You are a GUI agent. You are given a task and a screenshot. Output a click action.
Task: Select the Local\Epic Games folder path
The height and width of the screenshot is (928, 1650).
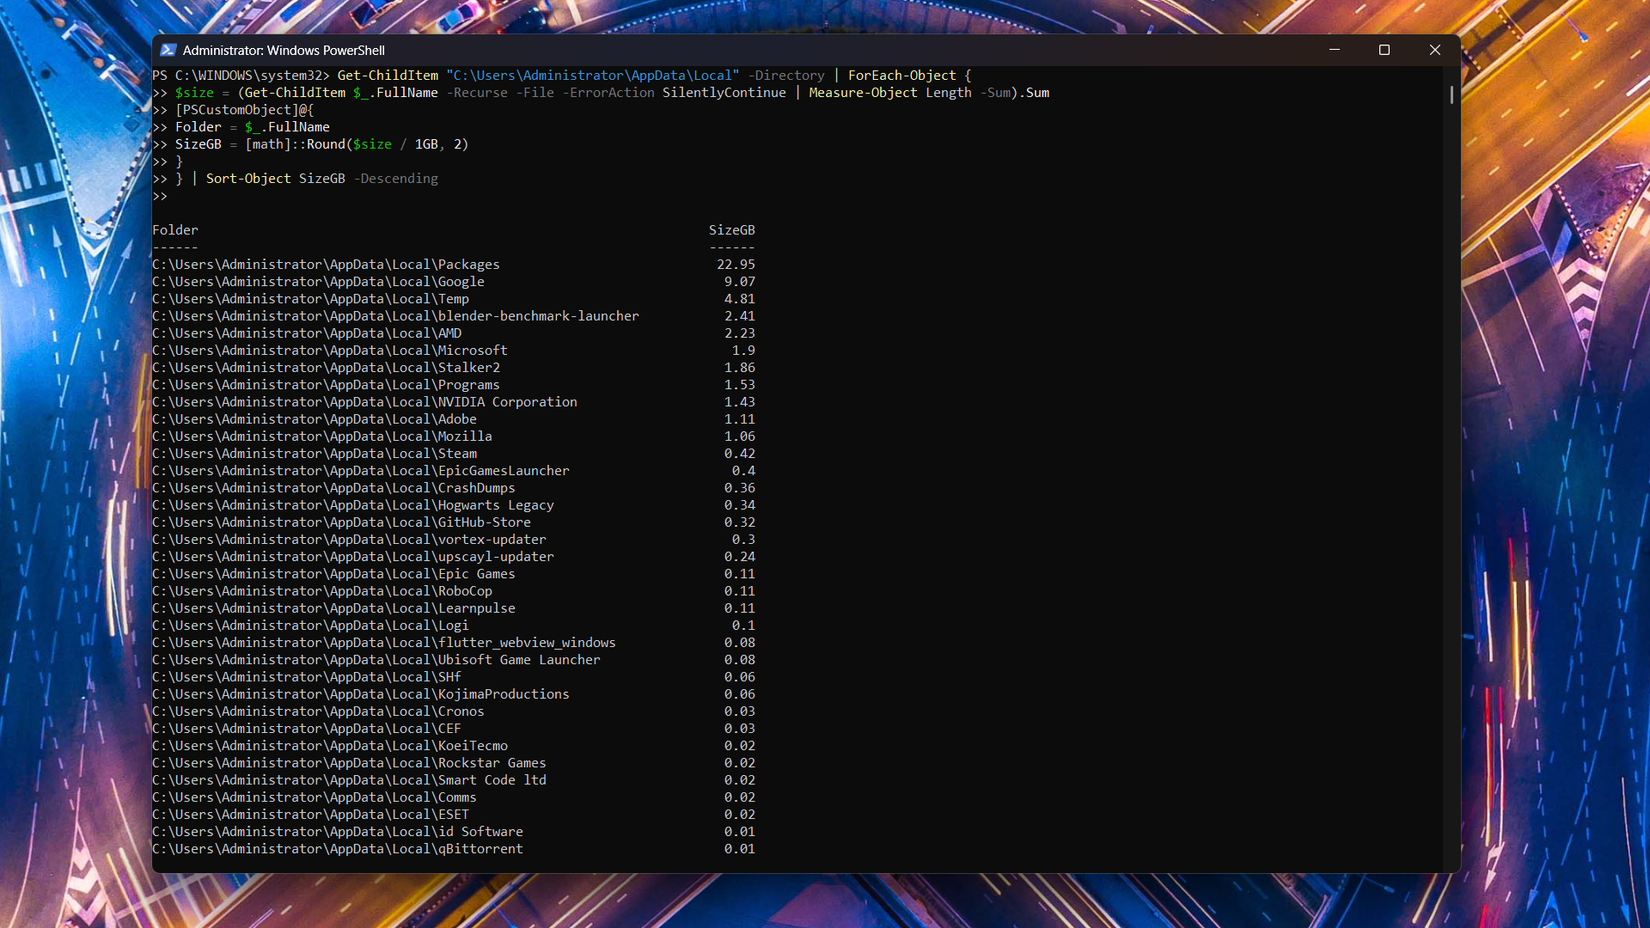coord(334,574)
